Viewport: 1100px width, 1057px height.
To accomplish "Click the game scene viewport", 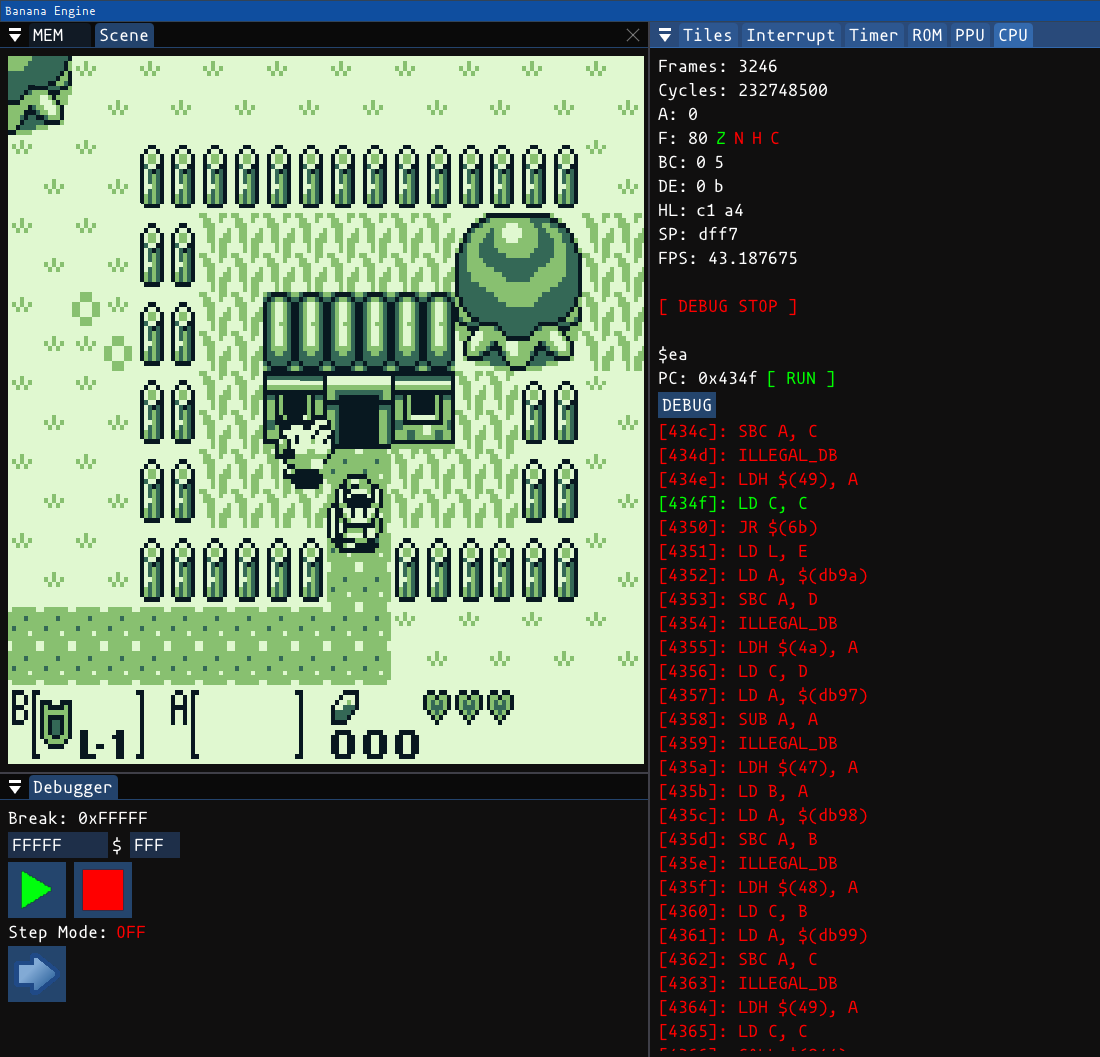I will point(326,410).
